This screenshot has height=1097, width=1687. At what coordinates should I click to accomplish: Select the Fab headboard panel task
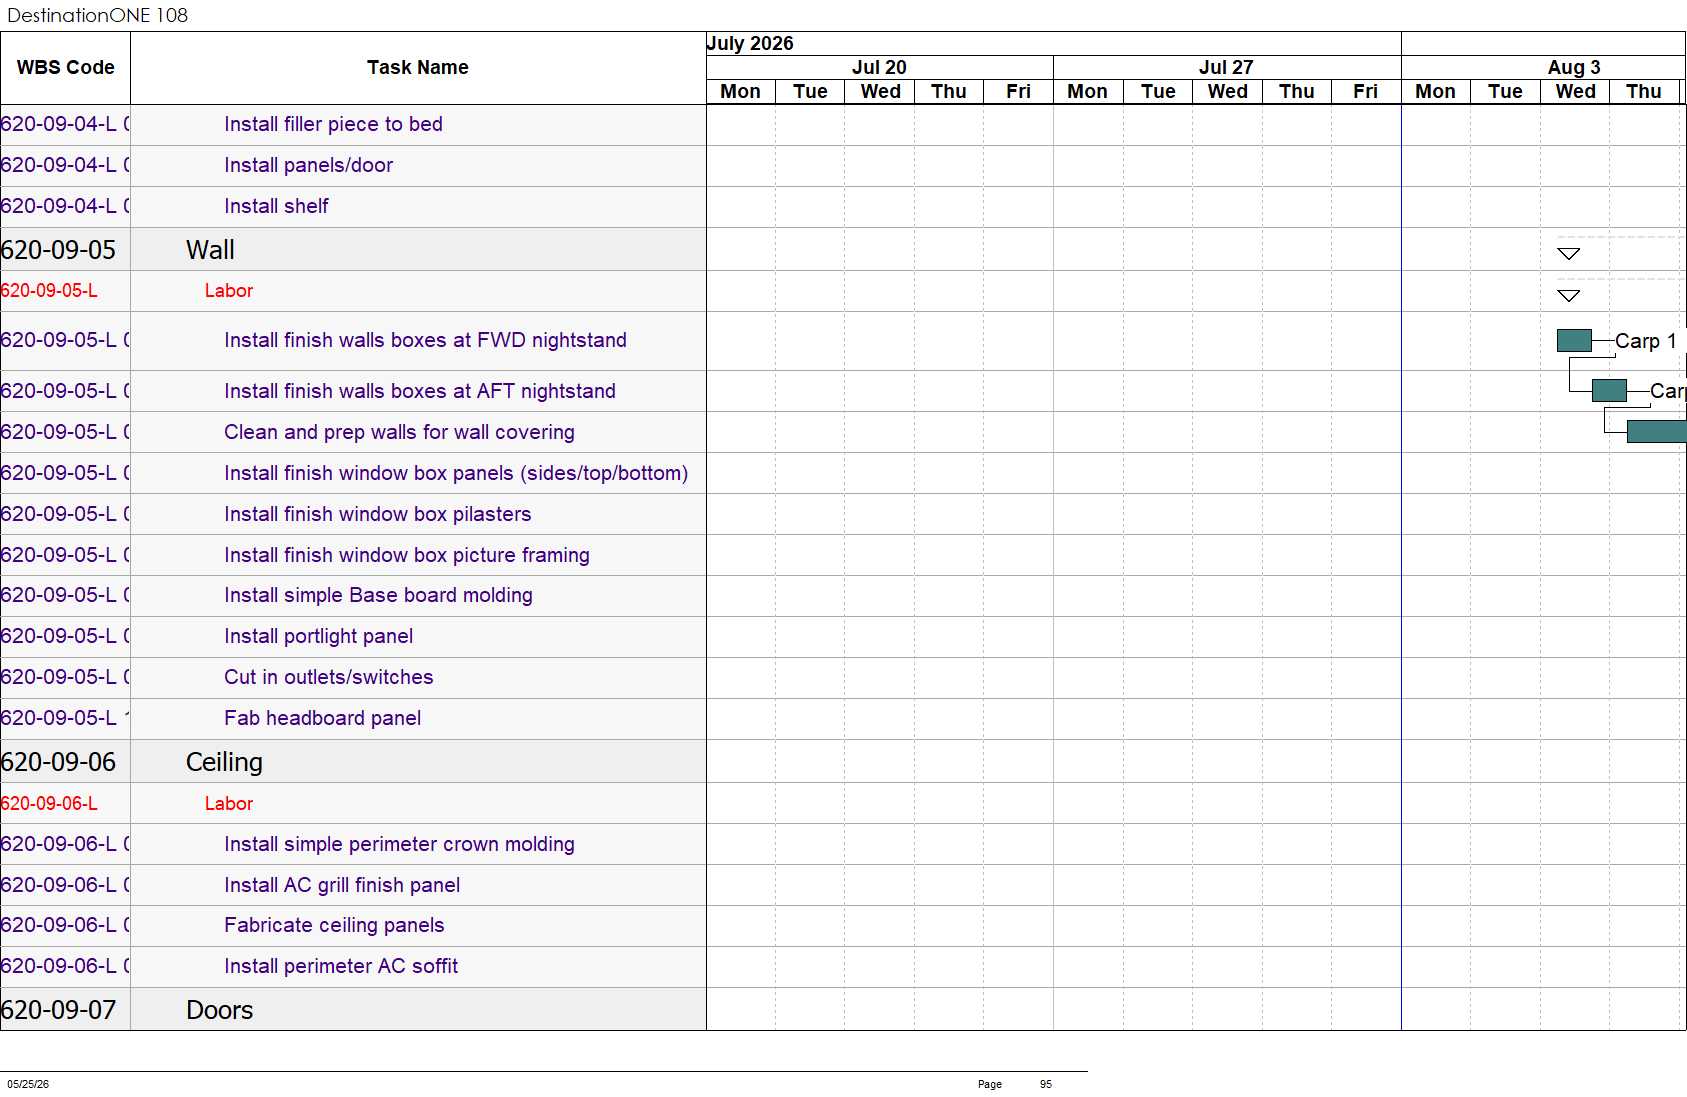point(322,718)
